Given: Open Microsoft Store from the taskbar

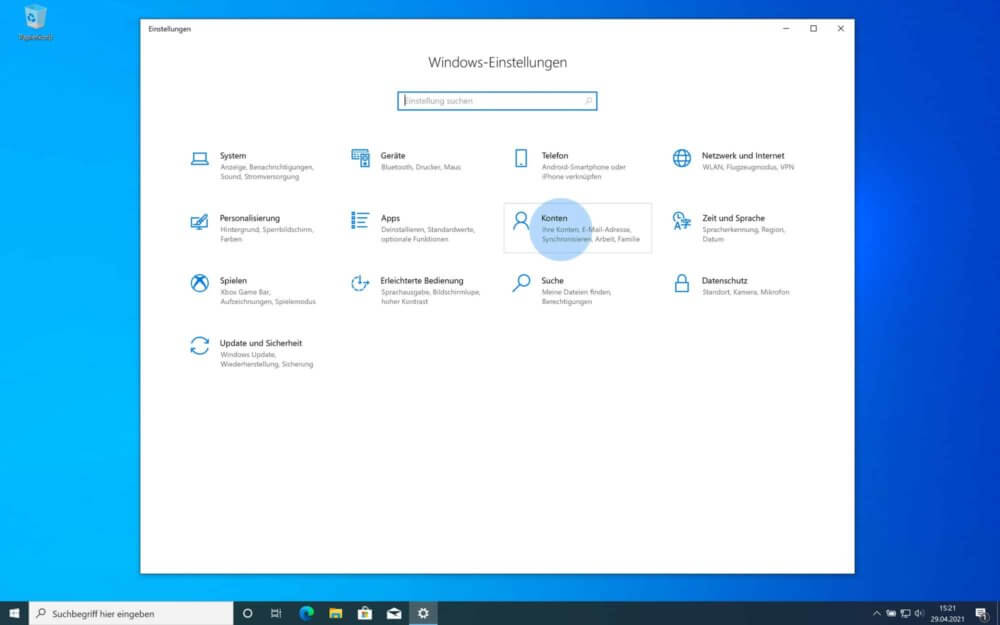Looking at the screenshot, I should pos(366,612).
